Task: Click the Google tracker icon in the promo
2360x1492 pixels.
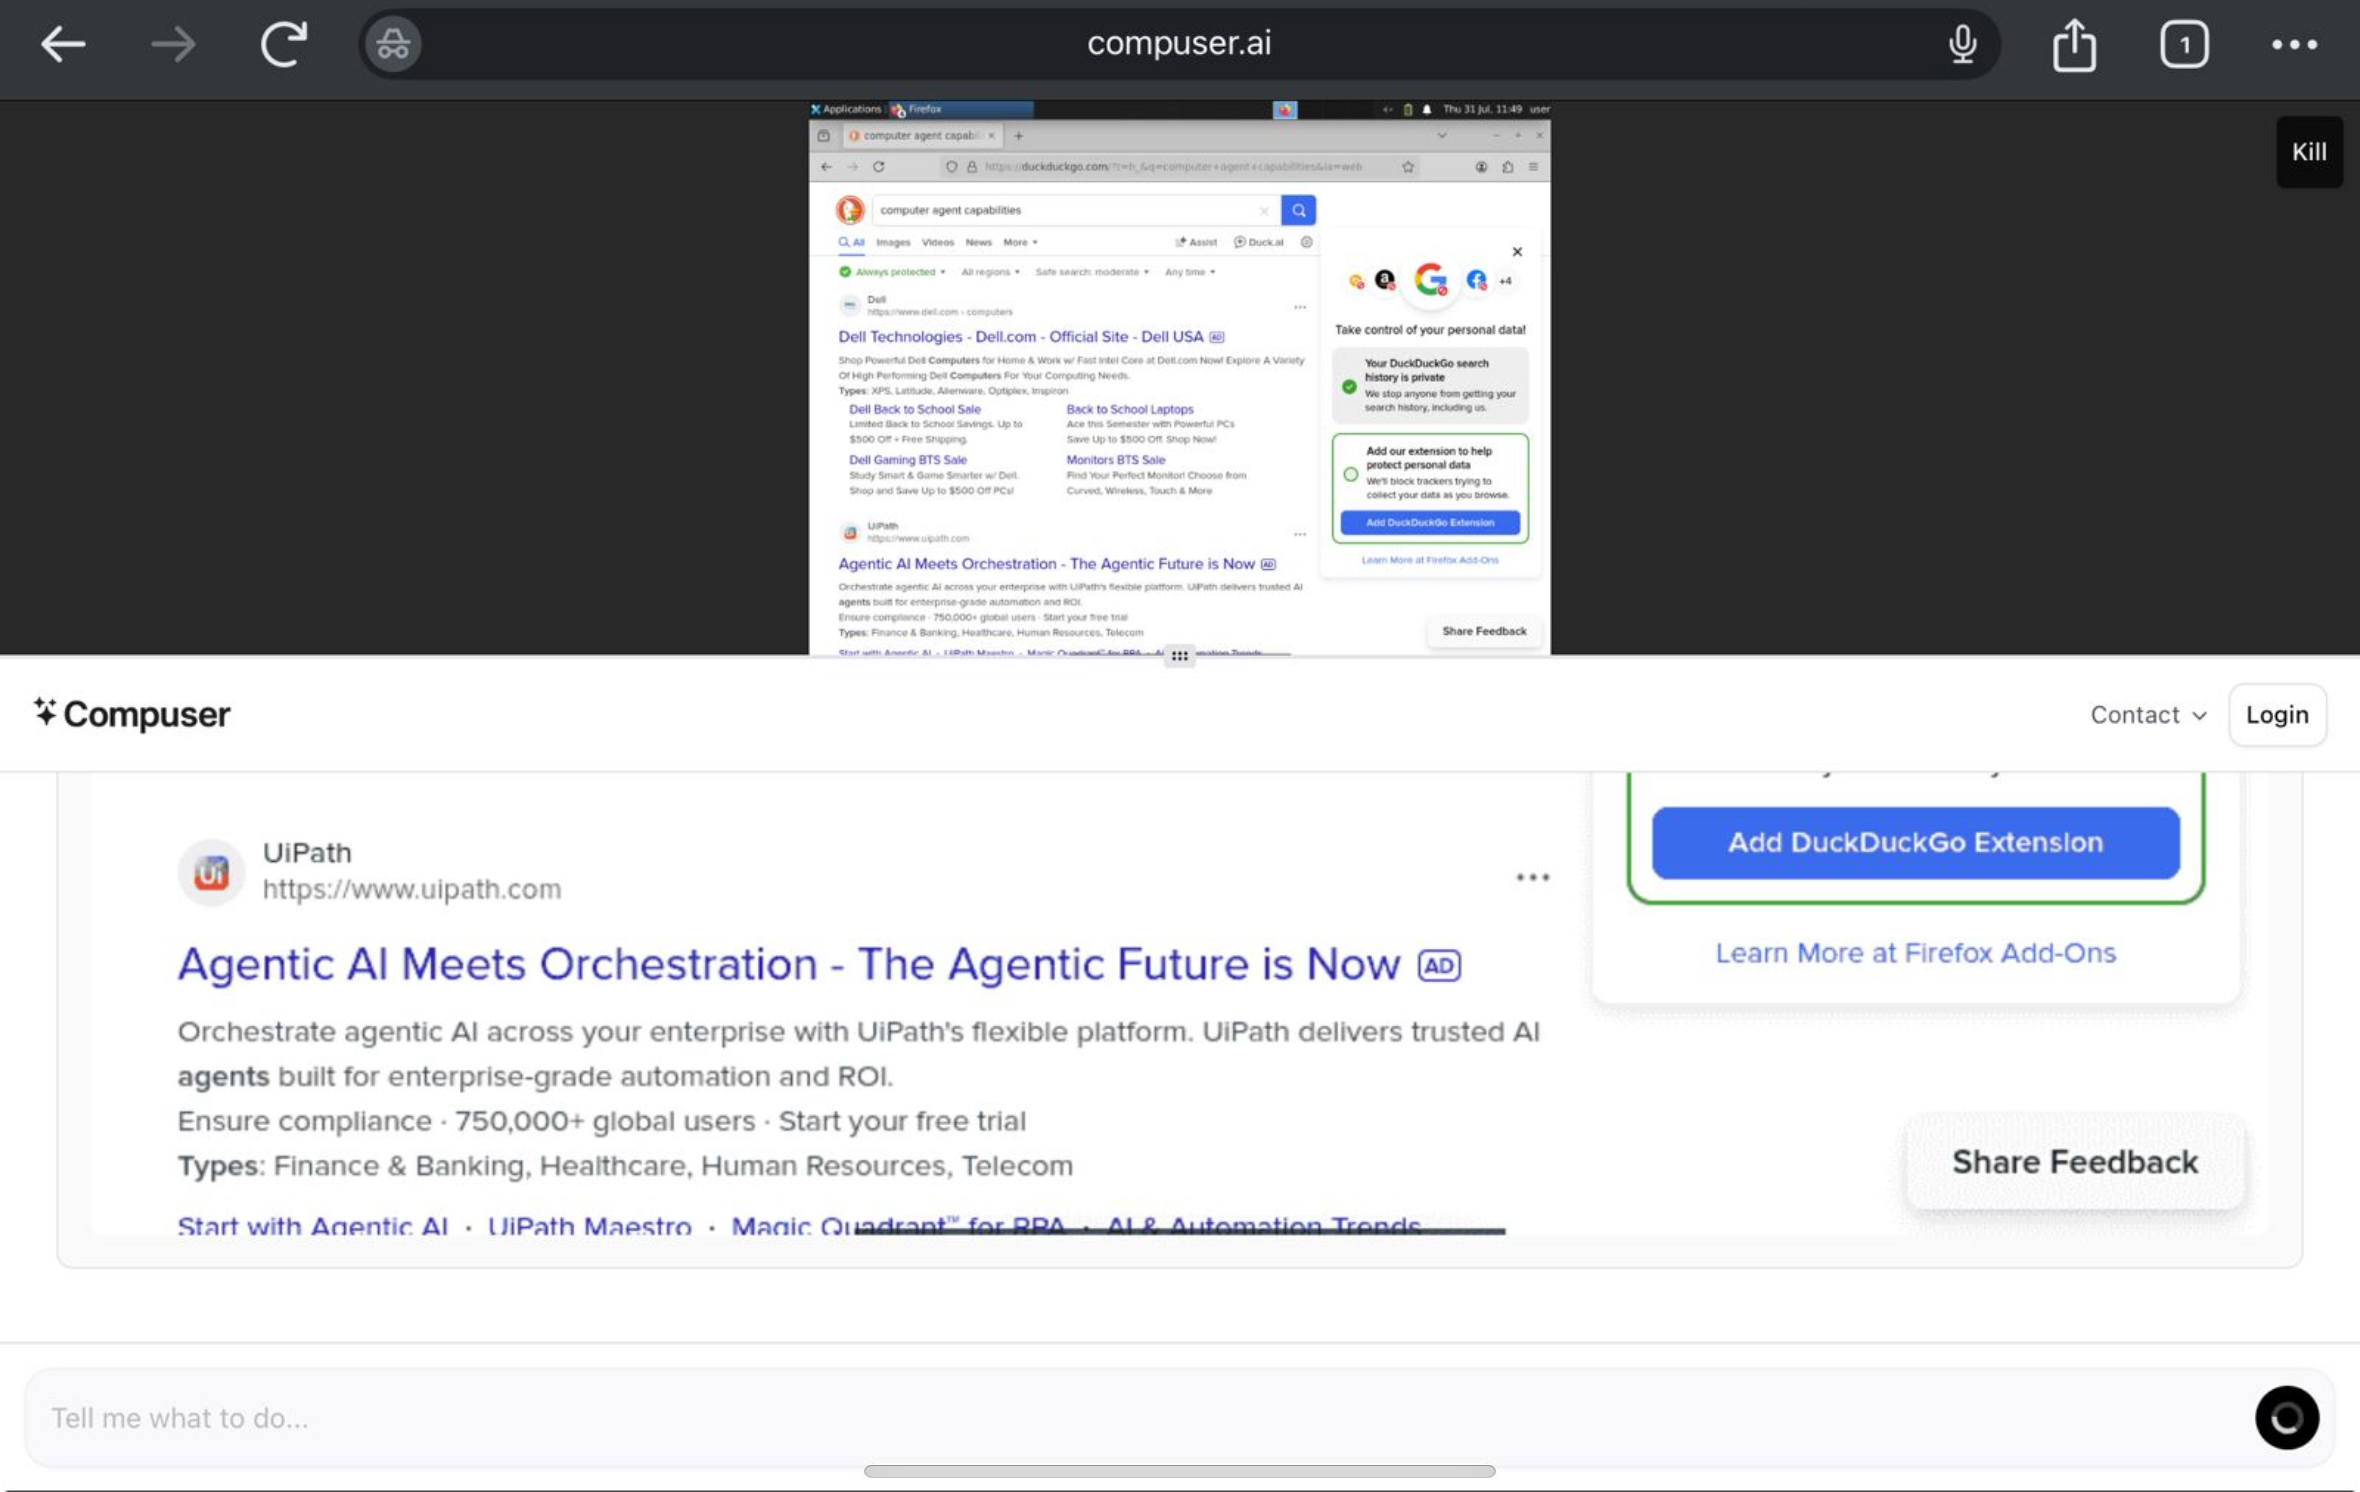Action: coord(1430,280)
